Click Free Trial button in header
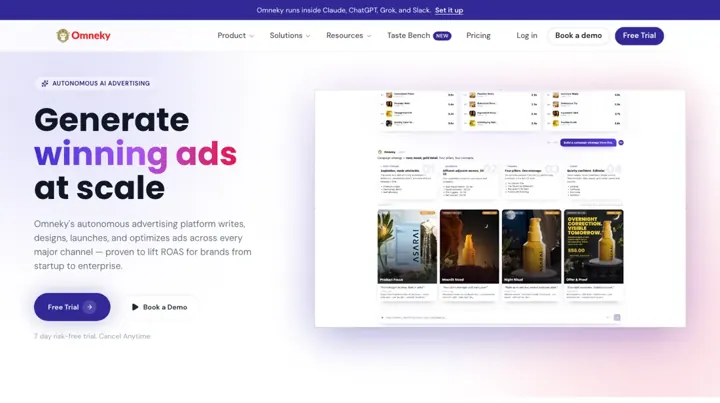The image size is (720, 403). (x=639, y=35)
